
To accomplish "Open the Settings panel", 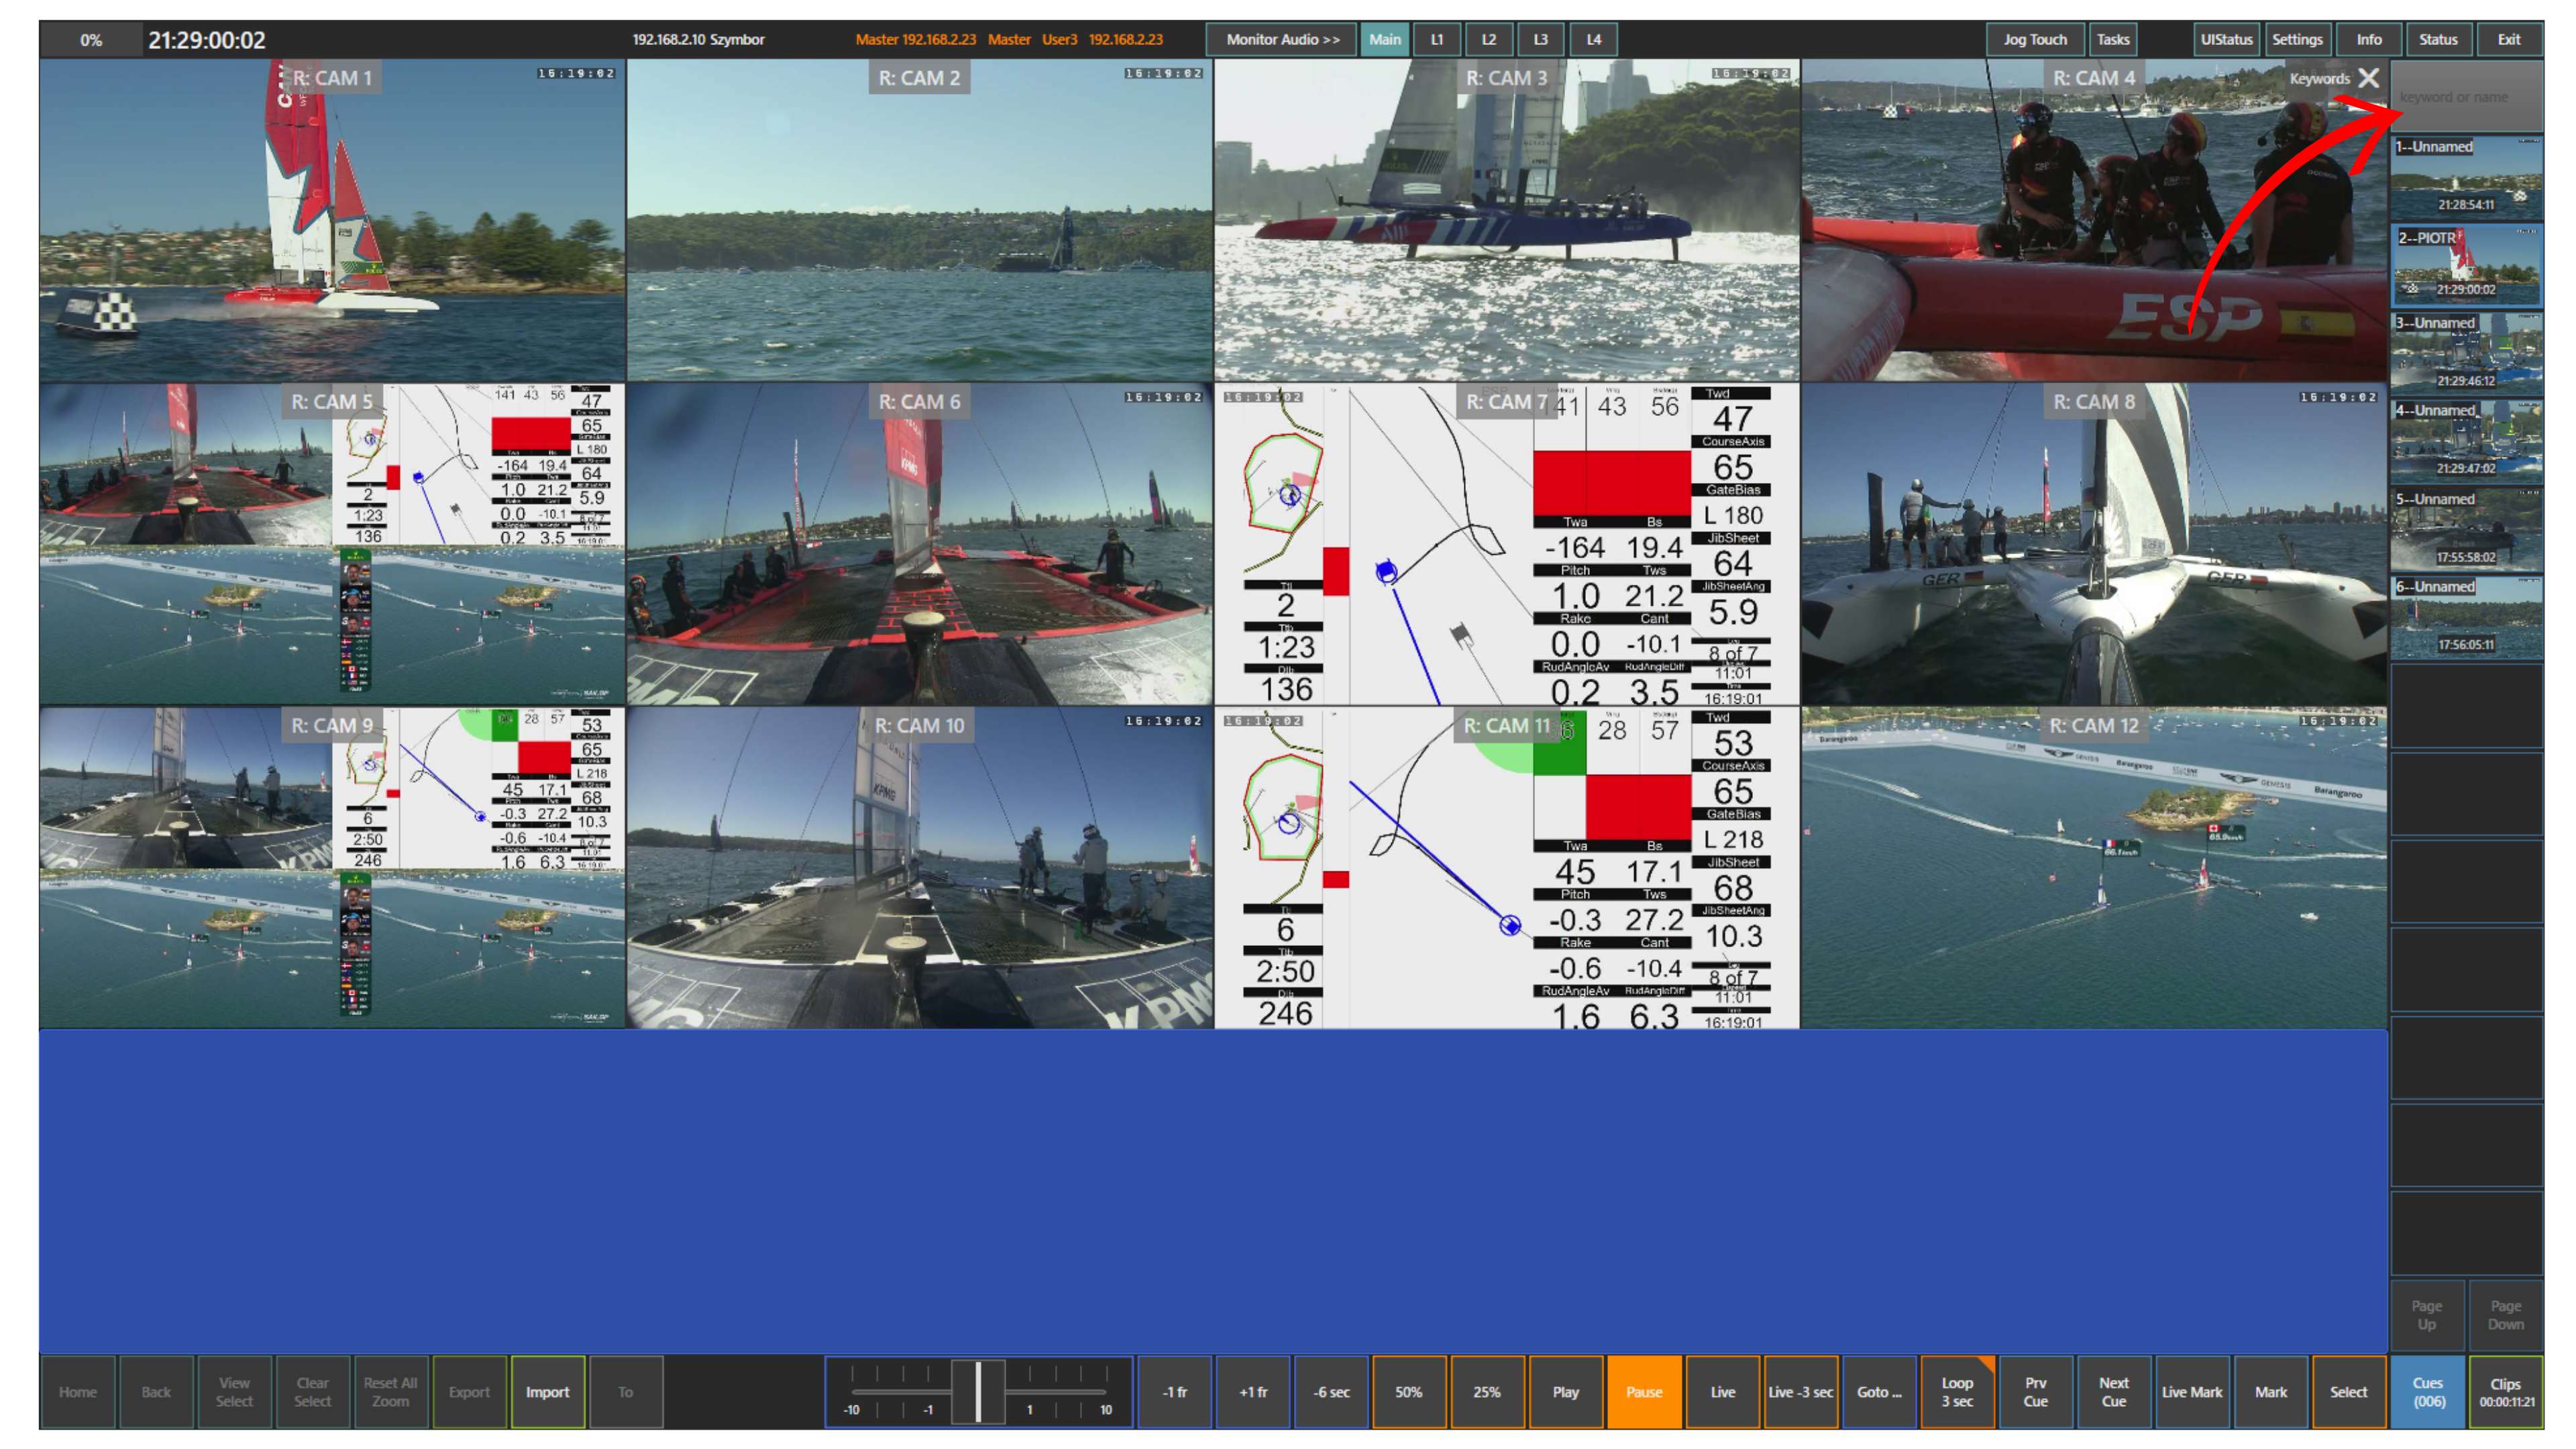I will (2296, 39).
